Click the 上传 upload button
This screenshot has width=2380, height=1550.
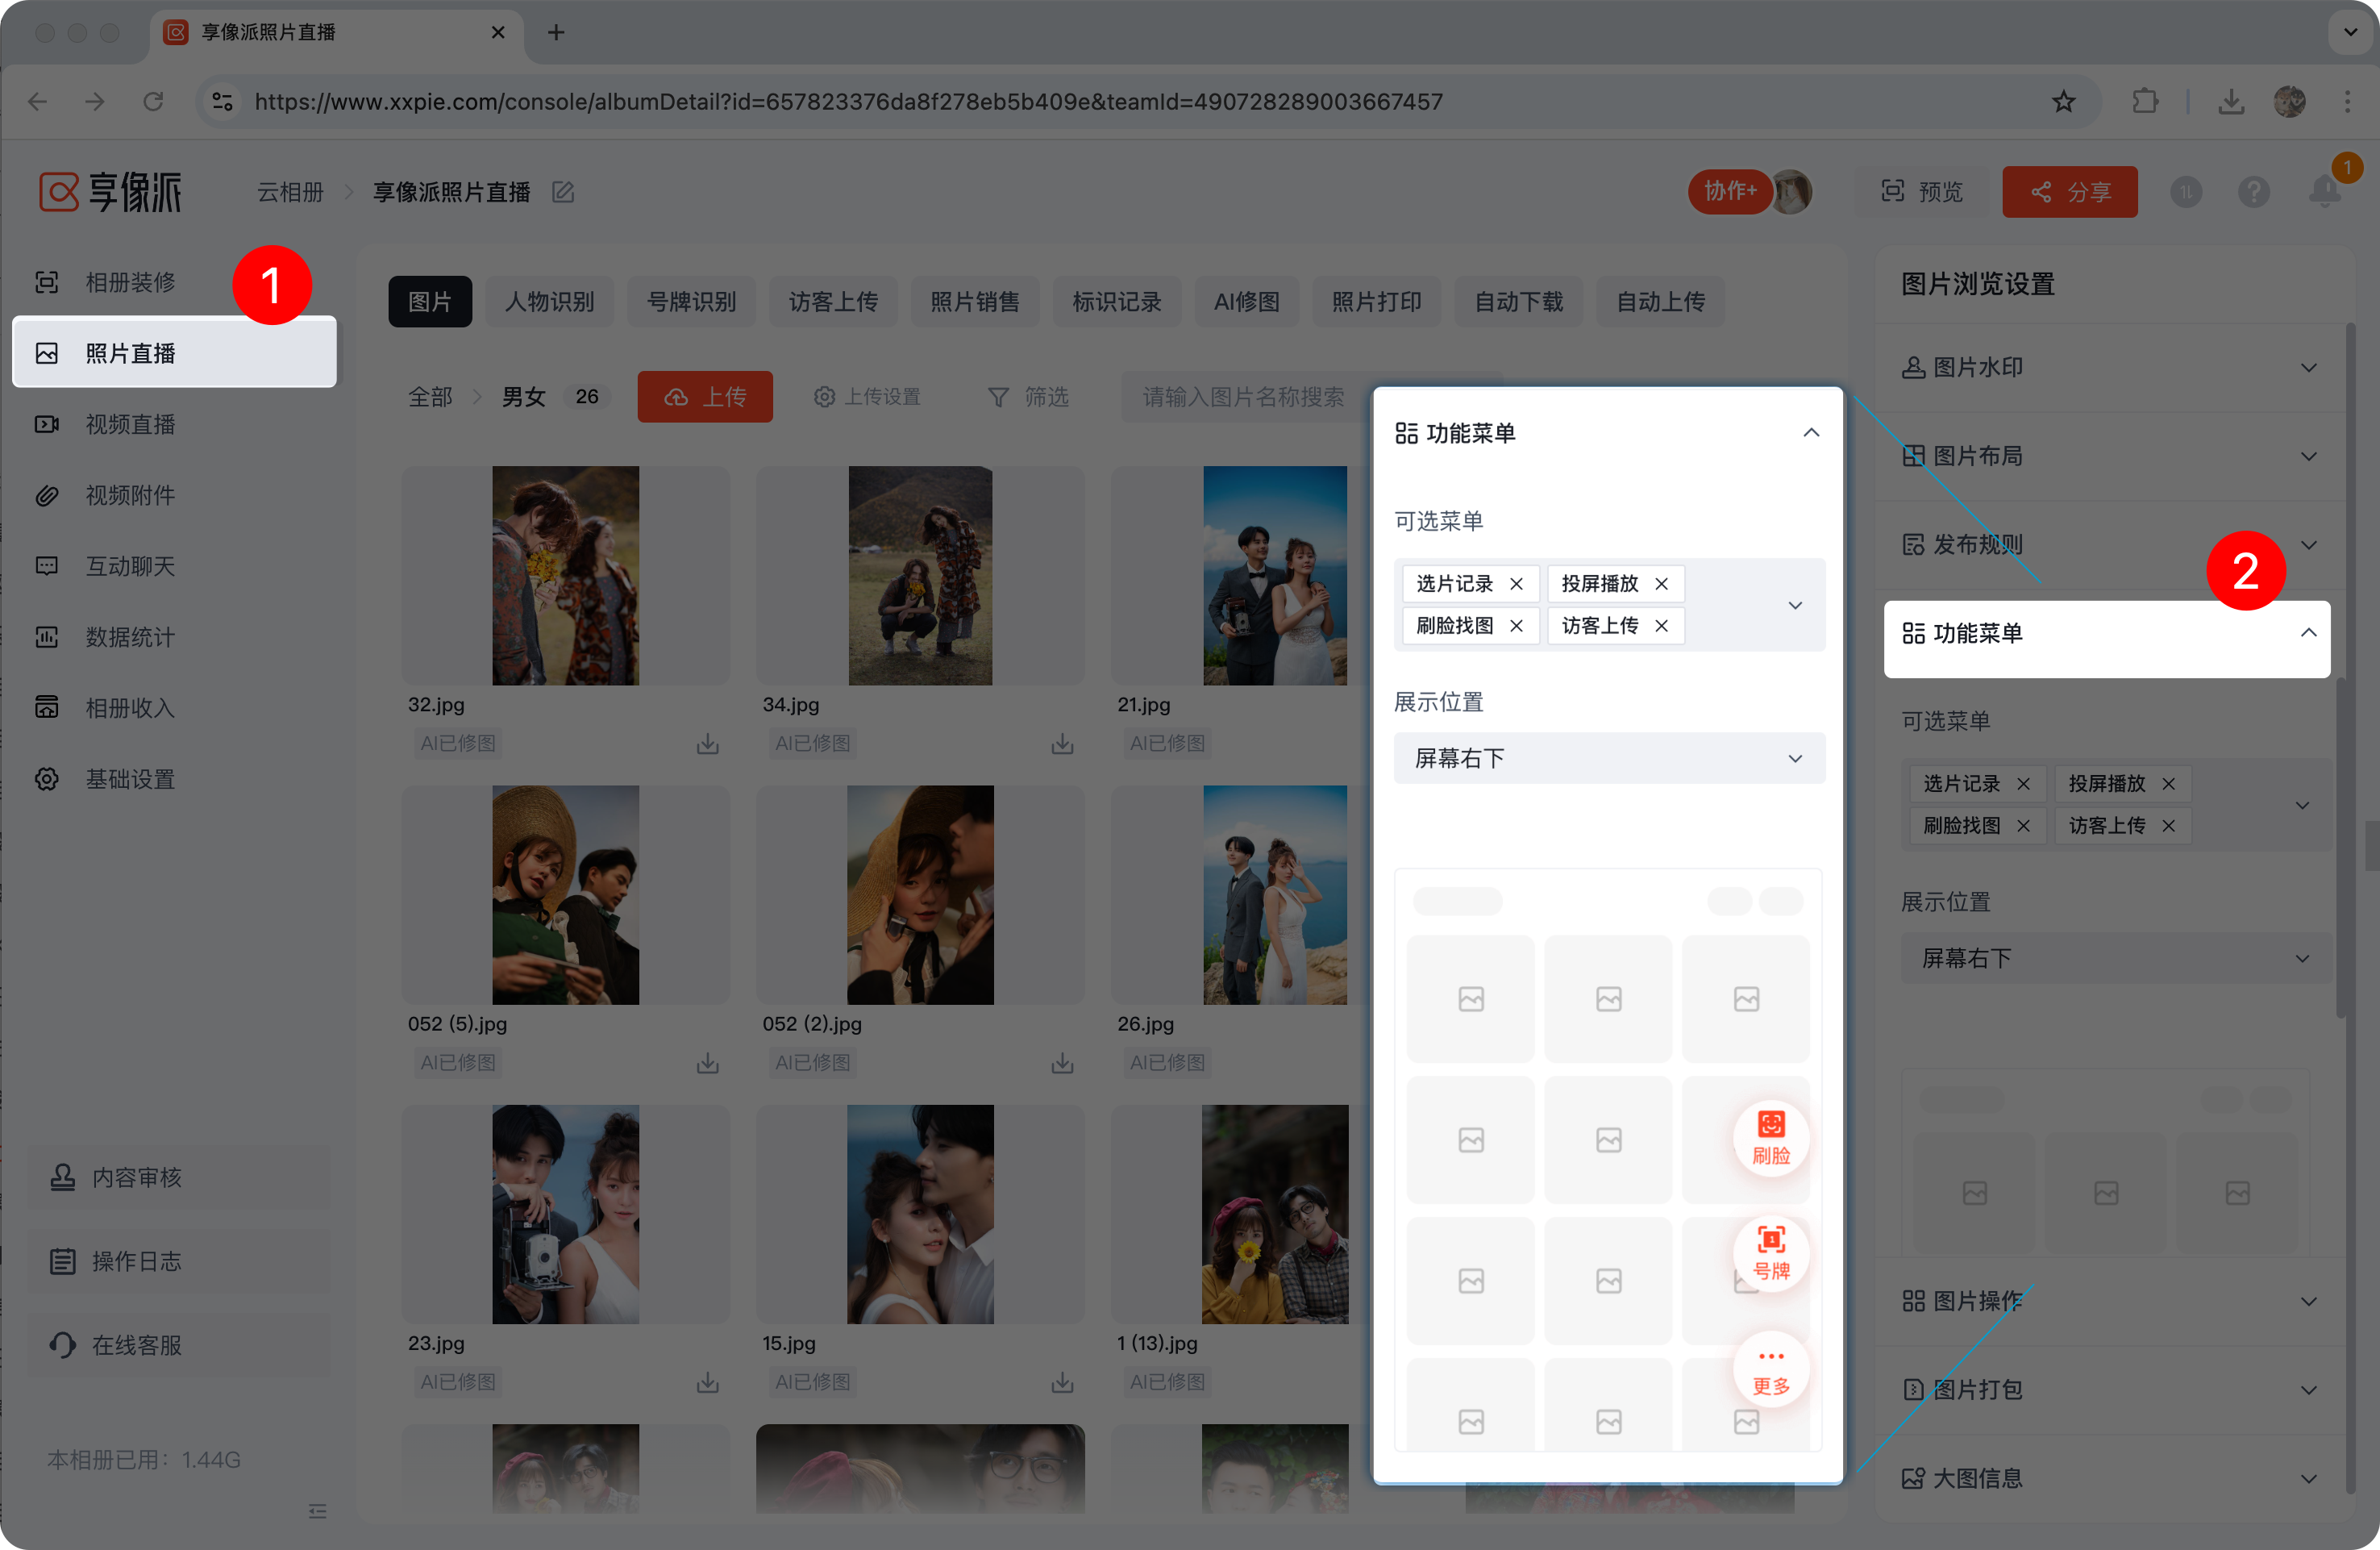click(x=705, y=397)
